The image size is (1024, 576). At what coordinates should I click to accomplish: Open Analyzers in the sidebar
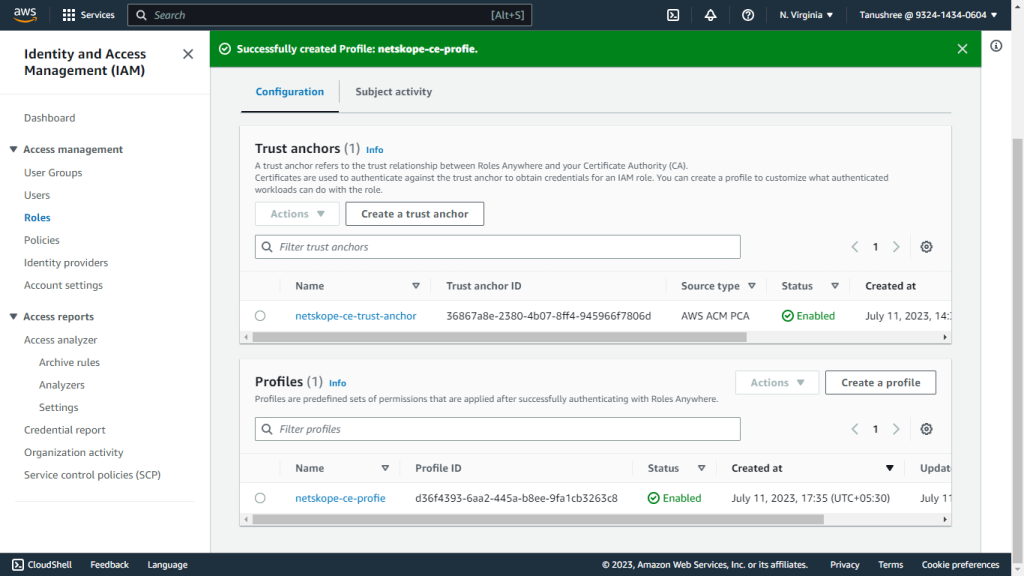[61, 385]
